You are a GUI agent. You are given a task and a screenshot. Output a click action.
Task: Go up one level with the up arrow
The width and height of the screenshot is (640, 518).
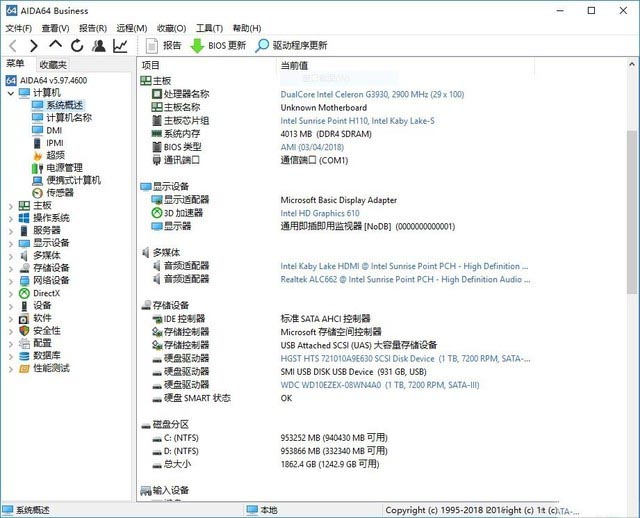[x=56, y=44]
